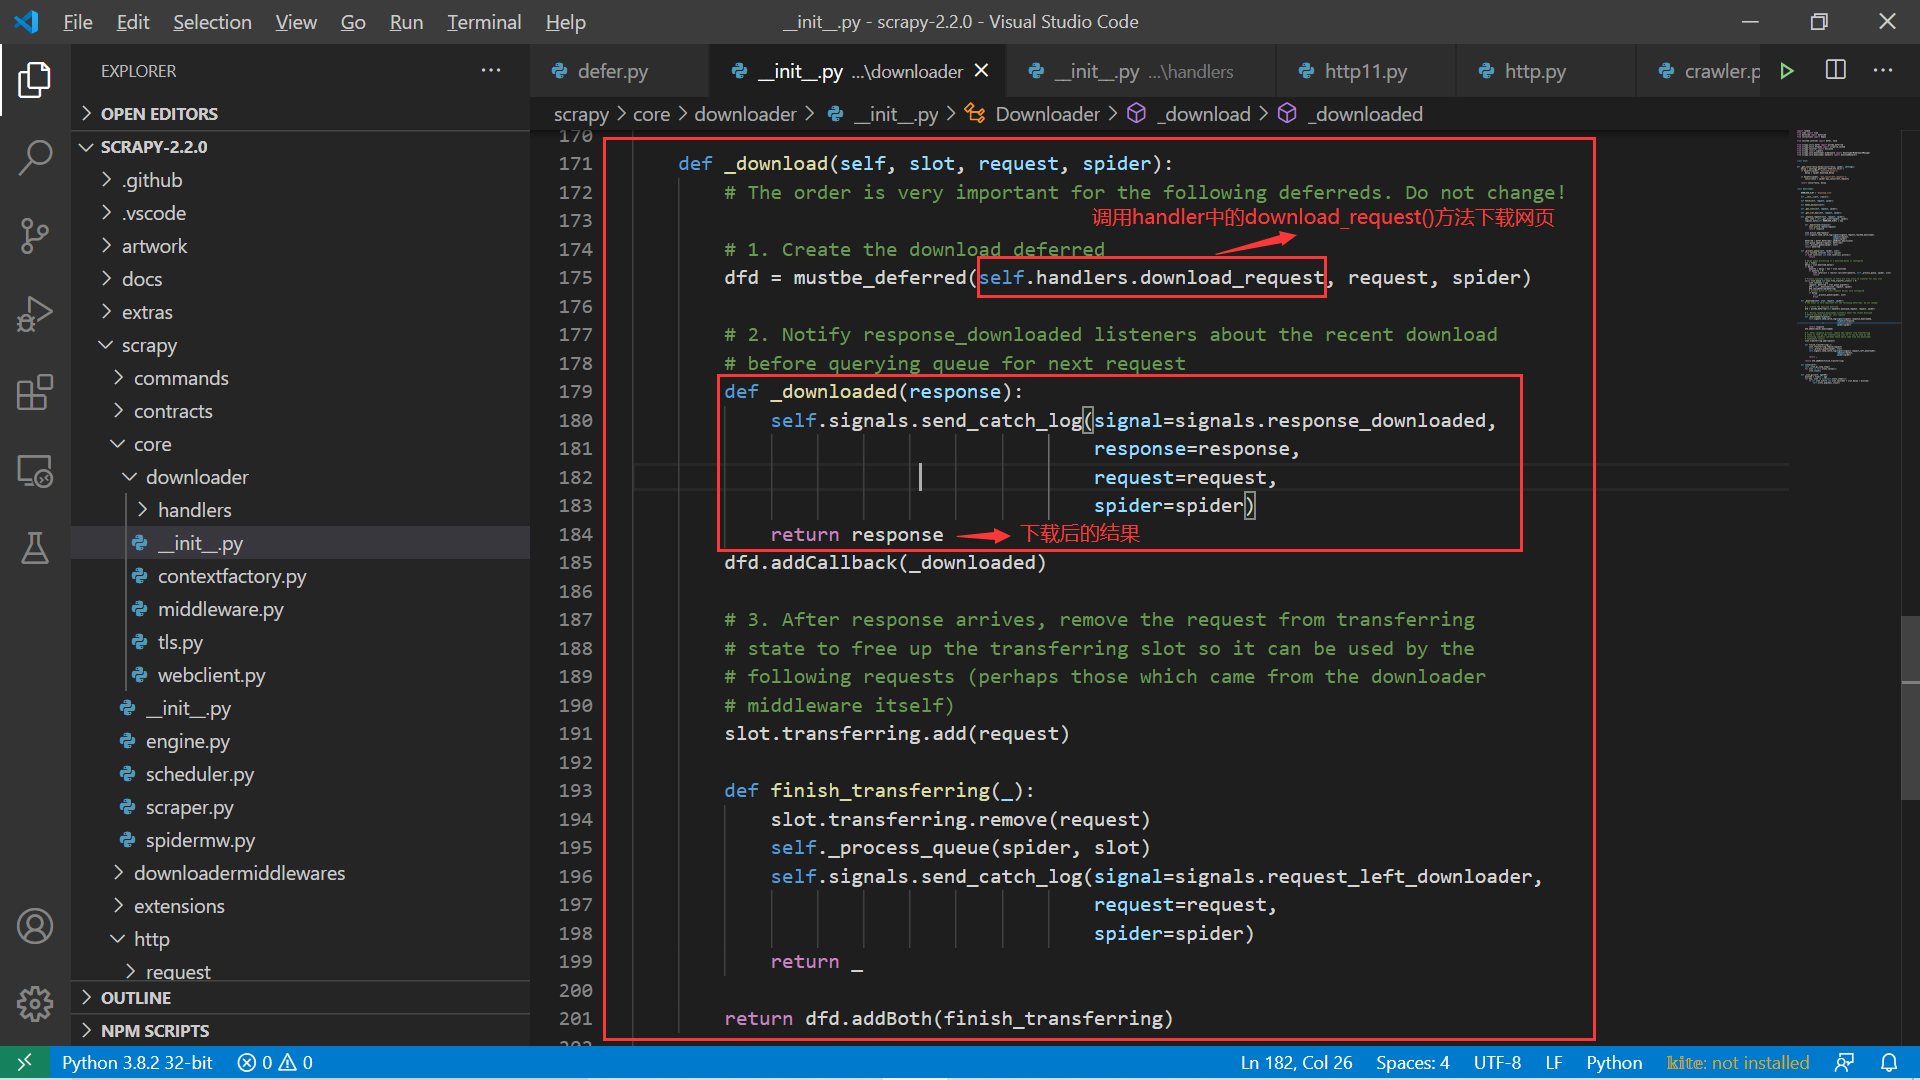Click Ln 182, Col 26 position indicator

click(1296, 1062)
